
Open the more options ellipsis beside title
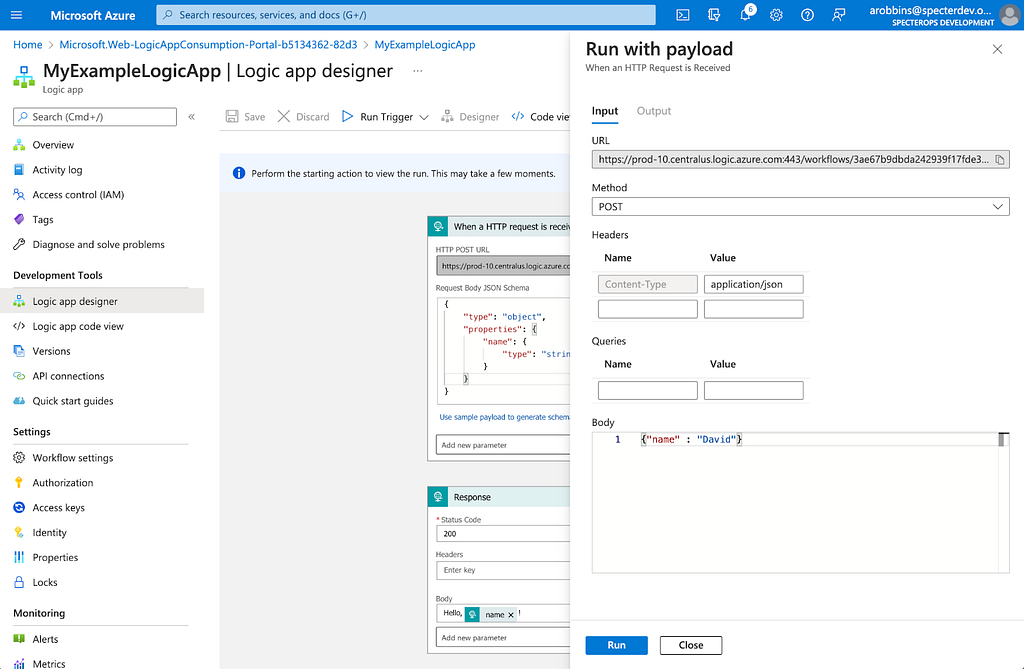[417, 71]
